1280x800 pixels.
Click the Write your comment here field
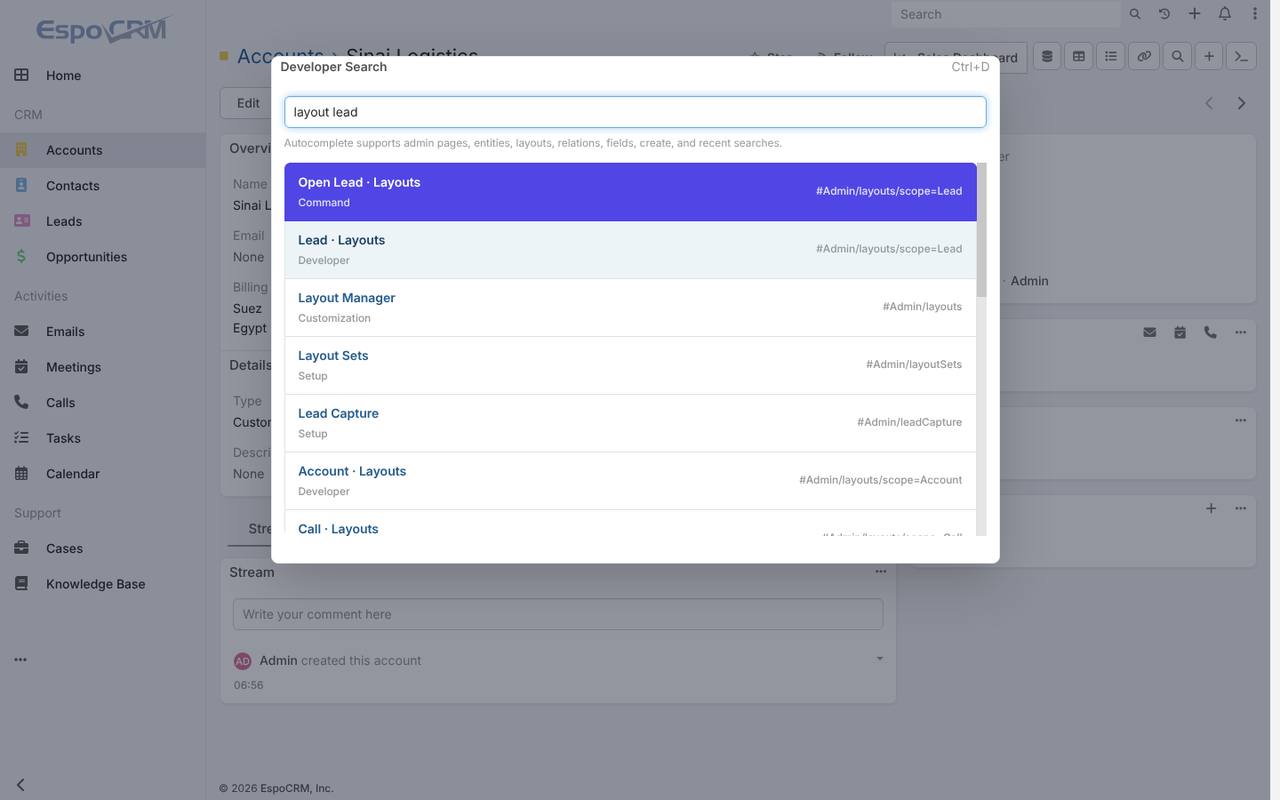[x=558, y=614]
